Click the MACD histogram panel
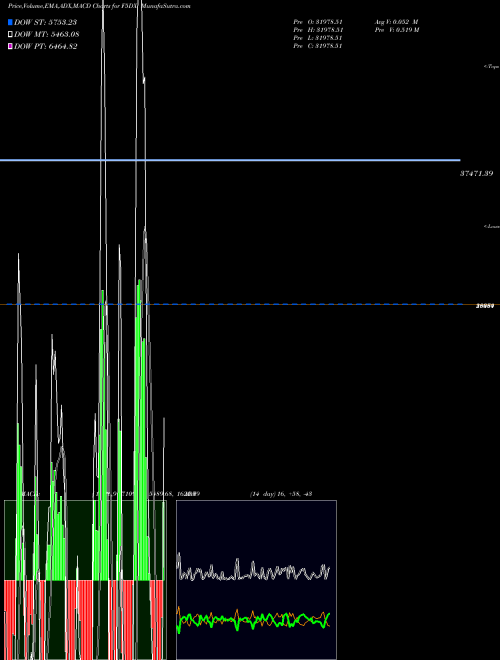This screenshot has height=660, width=500. (x=85, y=580)
